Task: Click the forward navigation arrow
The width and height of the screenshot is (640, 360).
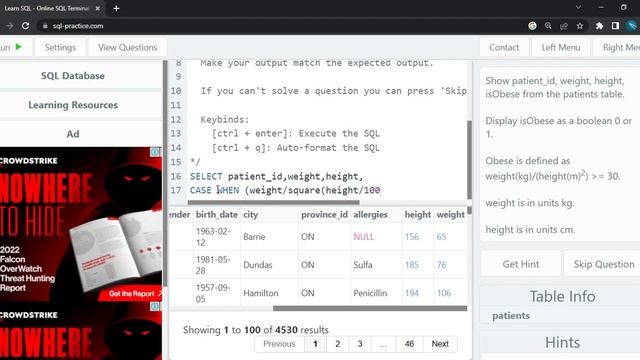Action: [x=9, y=26]
